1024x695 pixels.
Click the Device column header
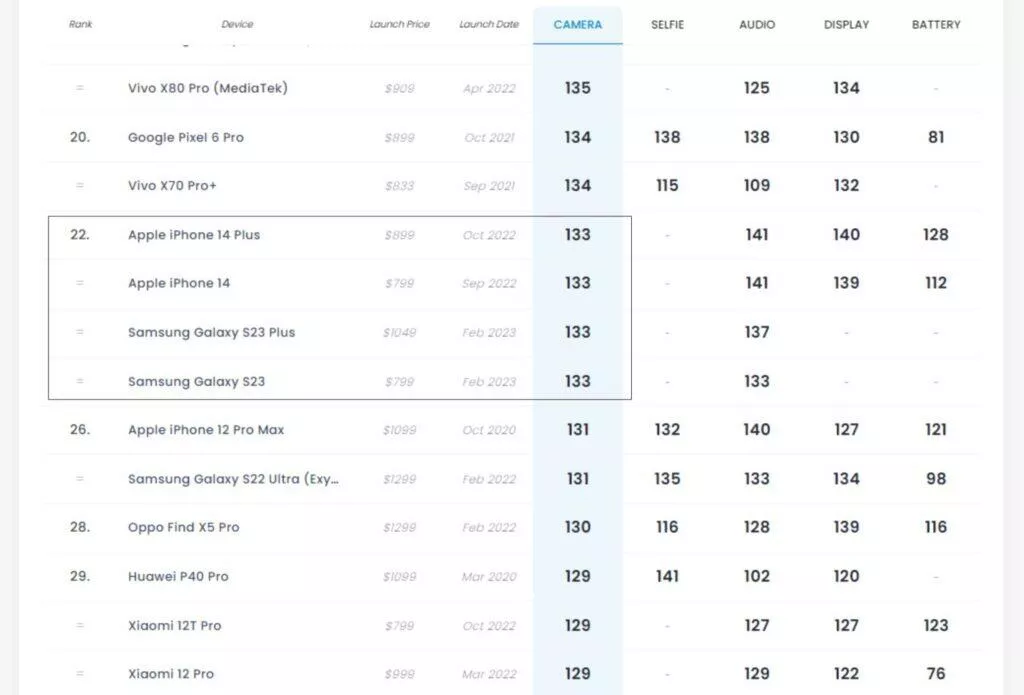click(x=237, y=24)
